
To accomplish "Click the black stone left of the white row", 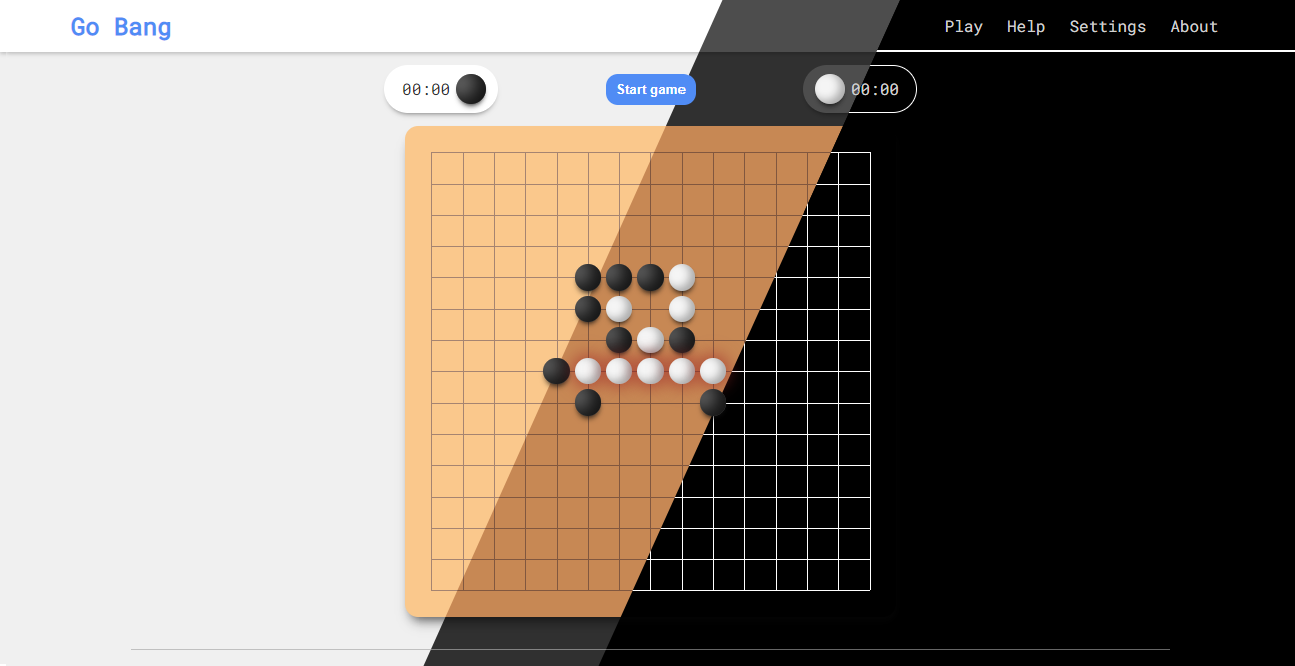I will (x=557, y=370).
